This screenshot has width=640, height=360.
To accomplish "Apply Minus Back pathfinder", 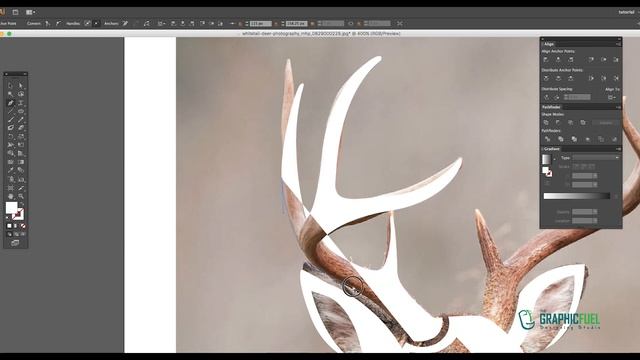I will click(614, 139).
